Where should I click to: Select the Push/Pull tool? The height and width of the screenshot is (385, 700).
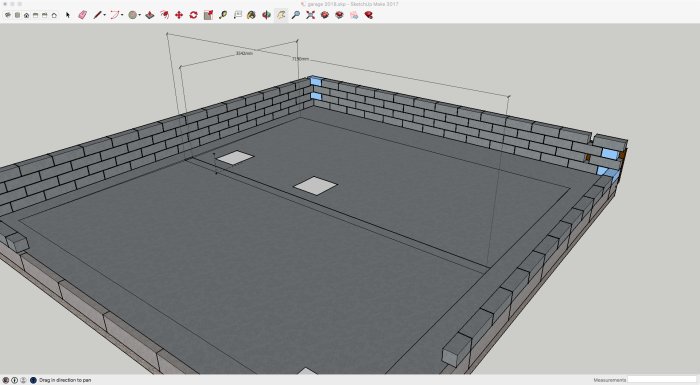[x=150, y=15]
